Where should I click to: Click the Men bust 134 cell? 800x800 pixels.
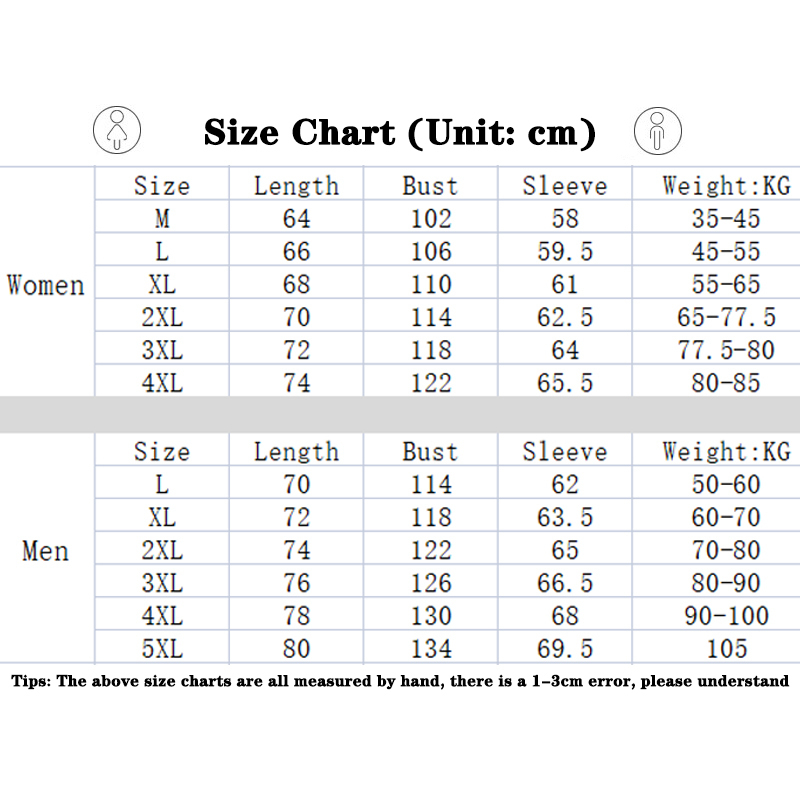click(430, 649)
